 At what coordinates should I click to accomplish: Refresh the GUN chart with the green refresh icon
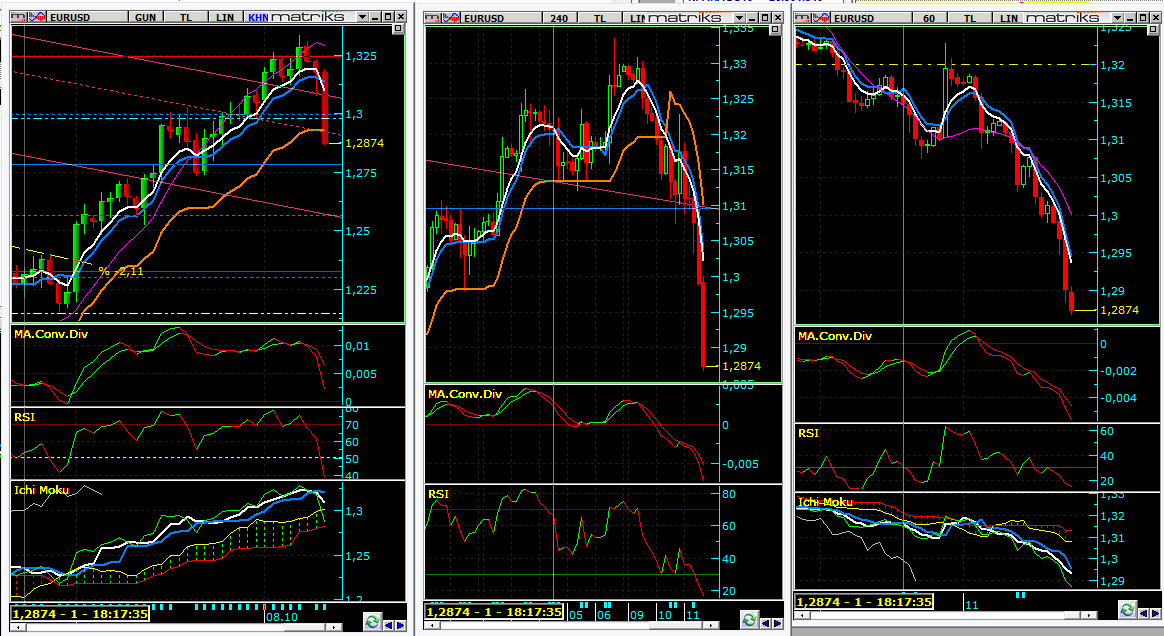click(x=373, y=621)
